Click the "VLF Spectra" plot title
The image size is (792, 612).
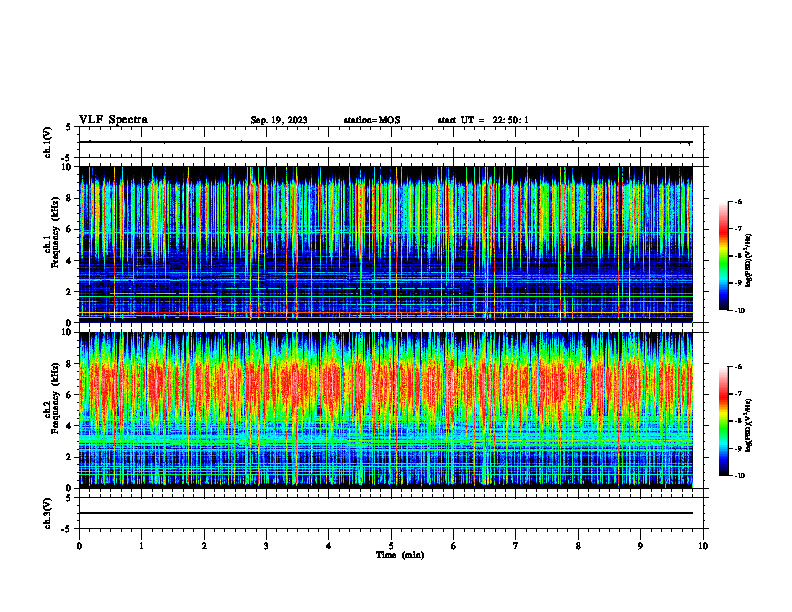pos(113,120)
